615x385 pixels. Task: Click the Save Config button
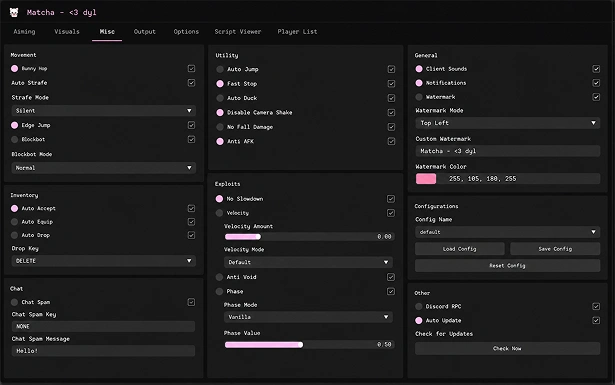click(555, 249)
